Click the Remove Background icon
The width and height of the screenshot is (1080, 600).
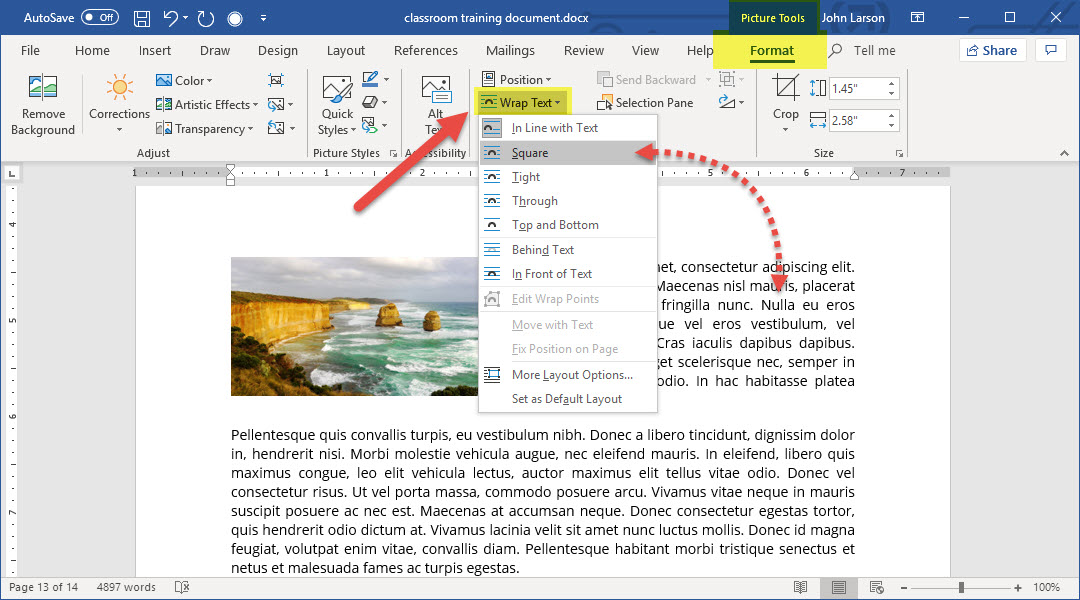click(x=42, y=90)
